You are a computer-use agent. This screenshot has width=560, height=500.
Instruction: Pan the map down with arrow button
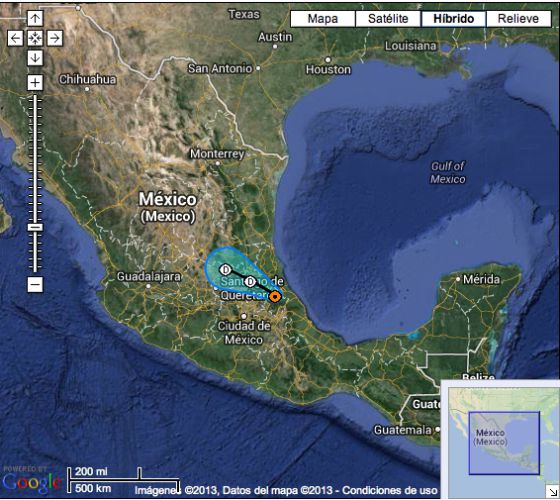35,58
